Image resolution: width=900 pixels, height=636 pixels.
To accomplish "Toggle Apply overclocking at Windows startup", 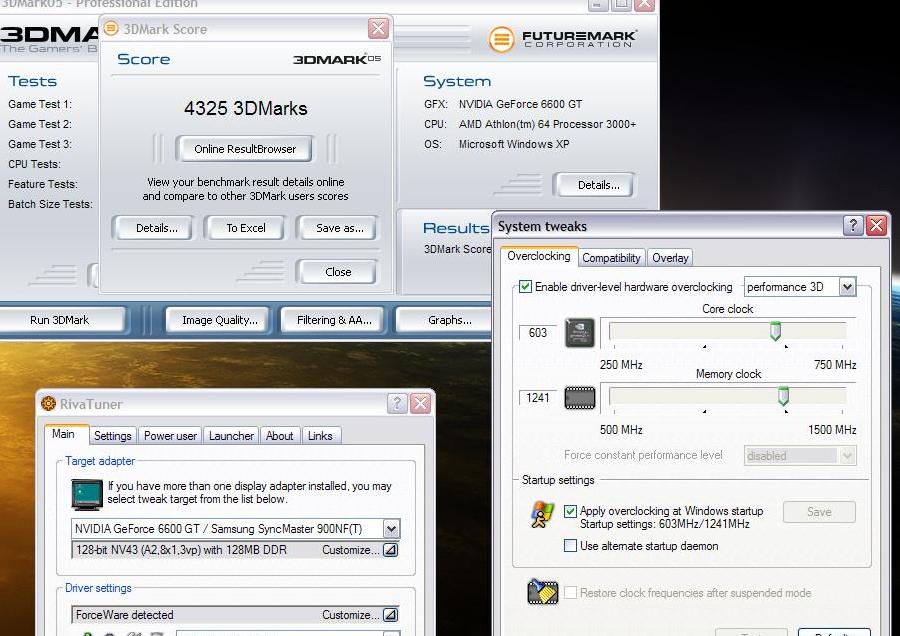I will point(570,511).
